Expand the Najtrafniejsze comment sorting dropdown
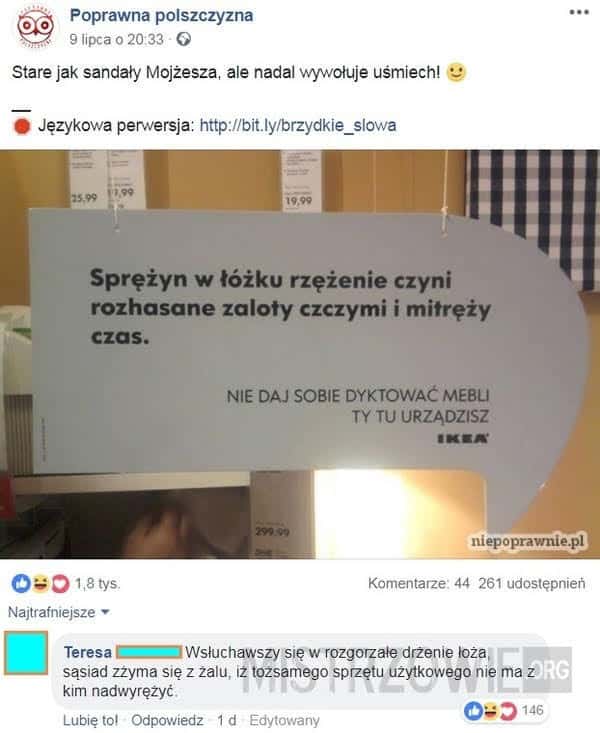Image resolution: width=600 pixels, height=733 pixels. coord(59,612)
